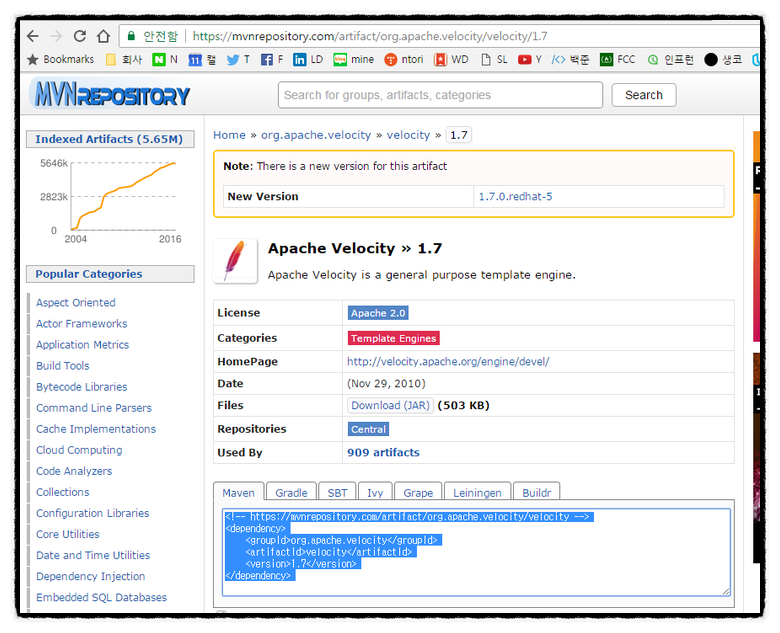Open the 캘 calendar bookmark
This screenshot has height=633, width=780.
point(202,60)
